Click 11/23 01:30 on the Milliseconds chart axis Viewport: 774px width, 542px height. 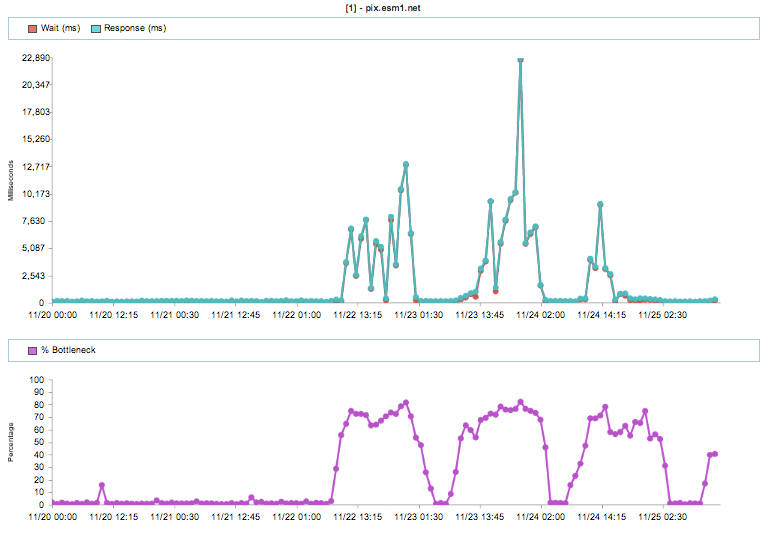pyautogui.click(x=419, y=315)
